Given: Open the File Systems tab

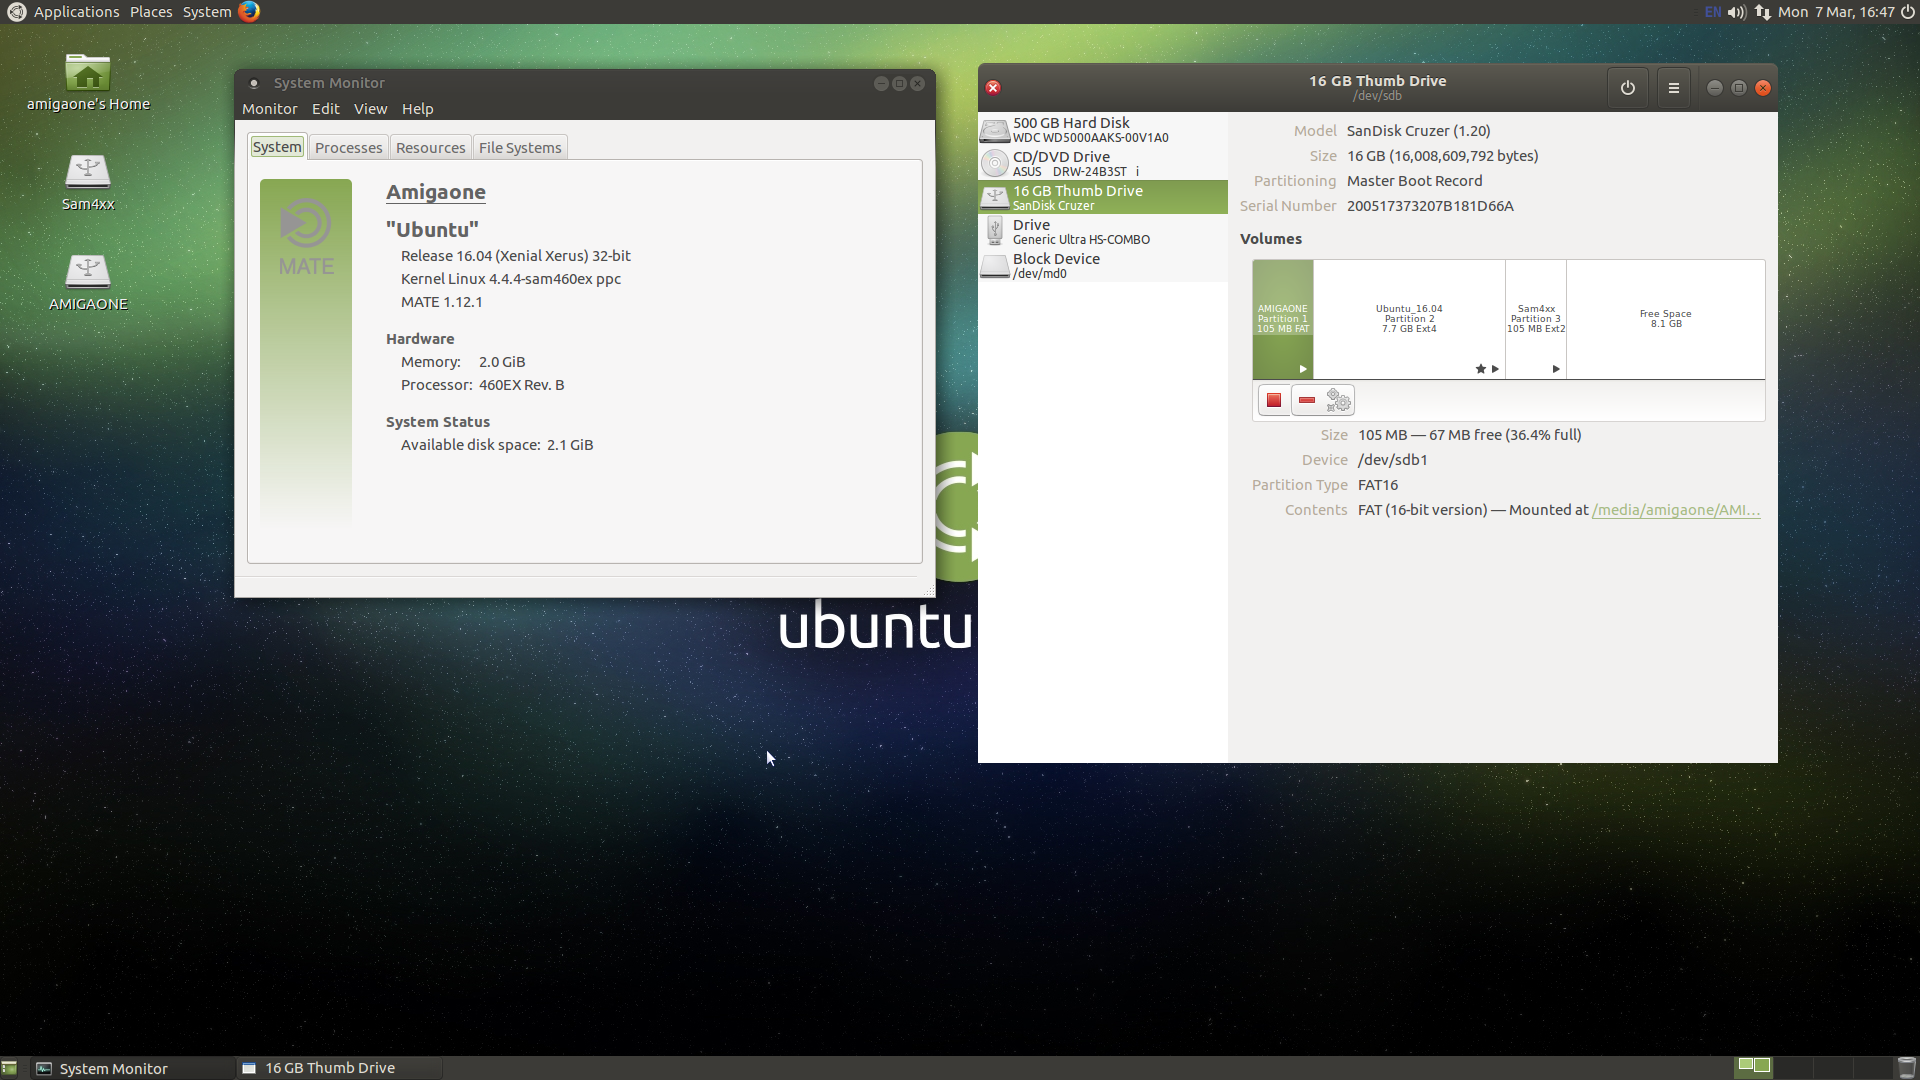Looking at the screenshot, I should click(519, 148).
